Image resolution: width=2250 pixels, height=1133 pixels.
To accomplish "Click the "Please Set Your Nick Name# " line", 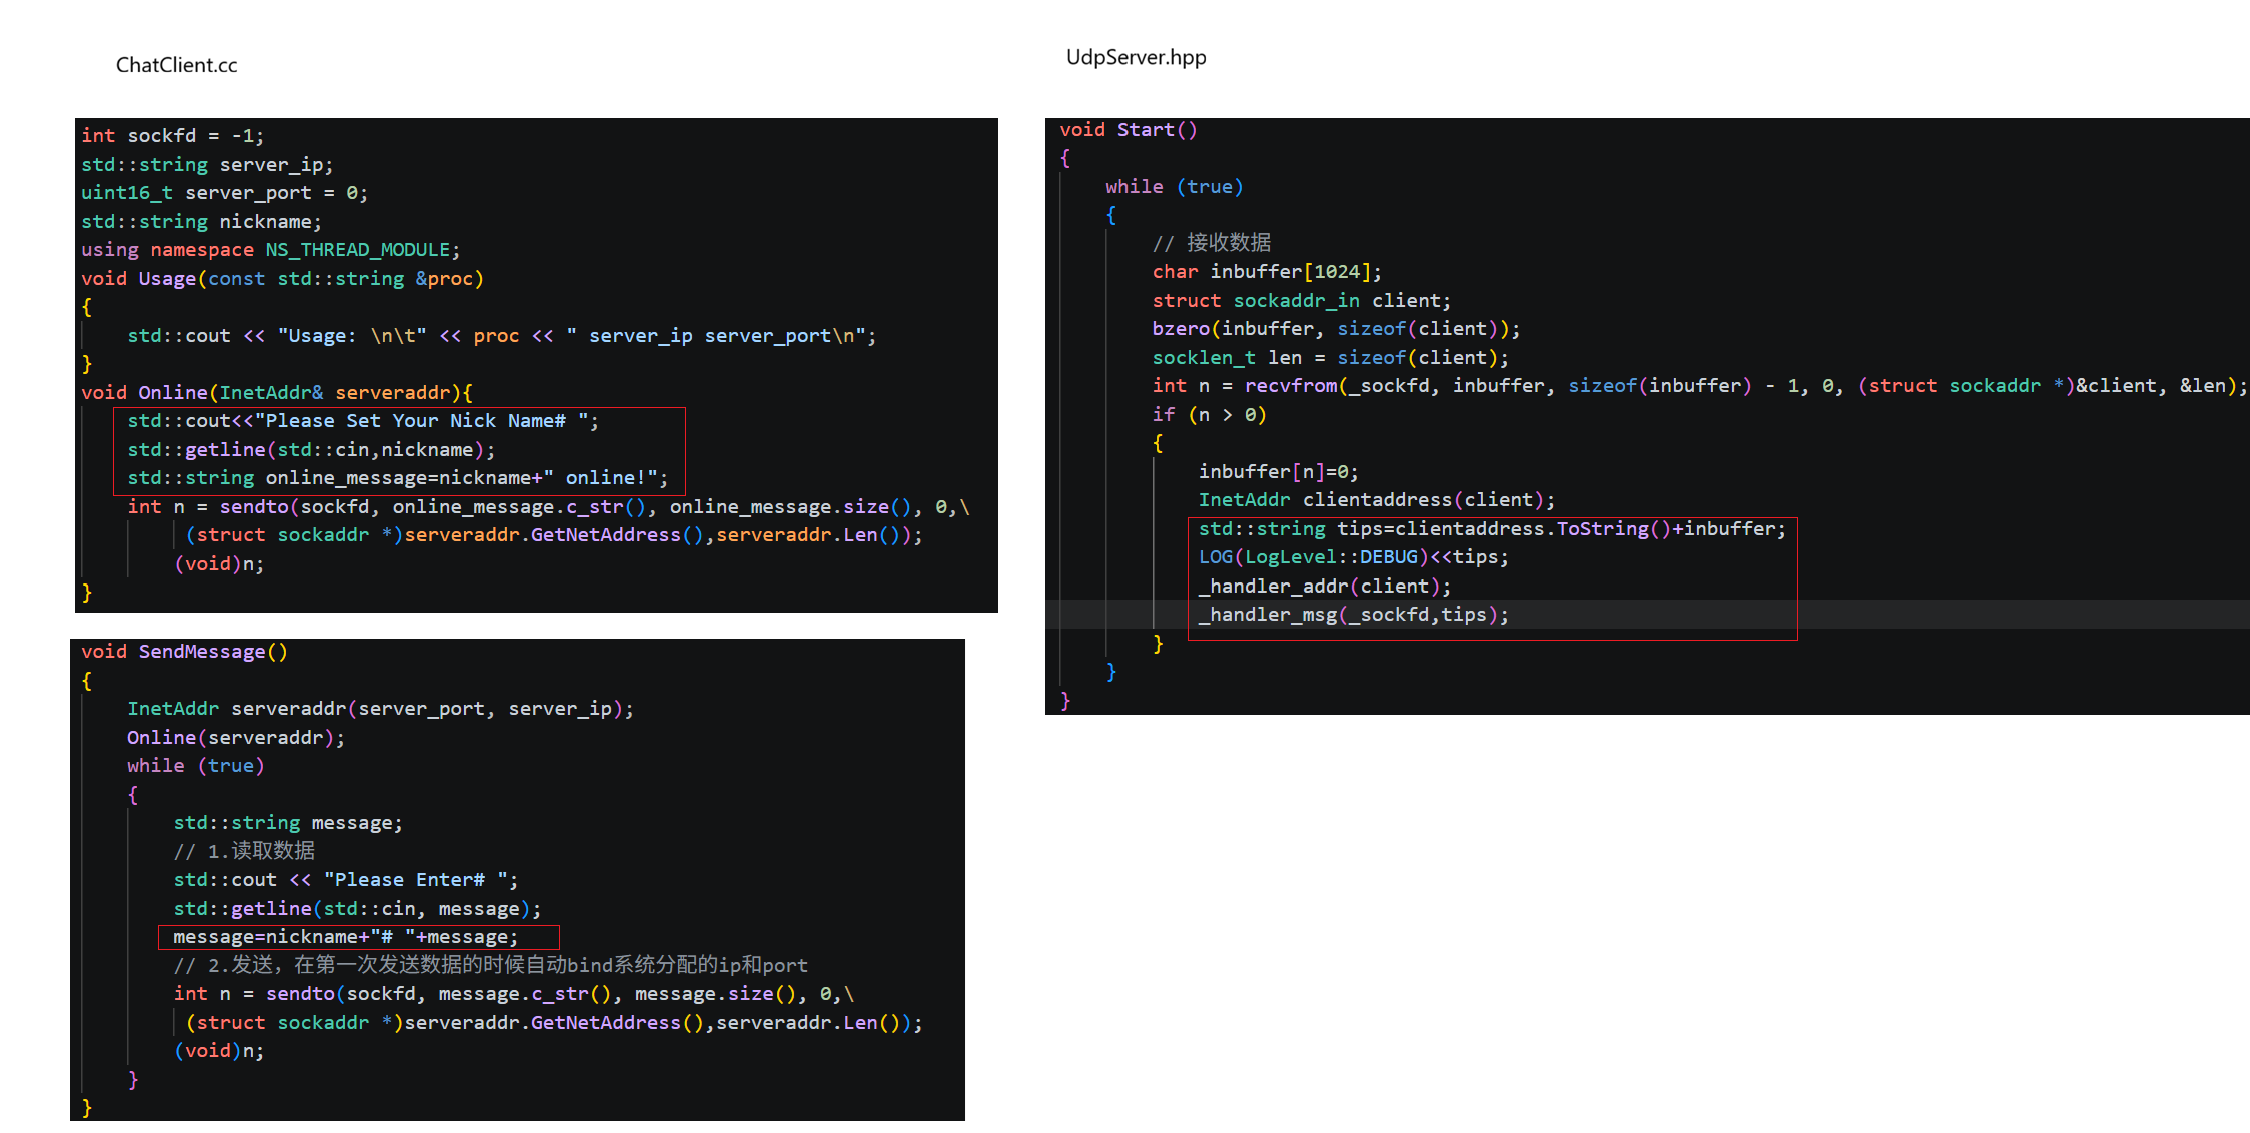I will point(363,421).
